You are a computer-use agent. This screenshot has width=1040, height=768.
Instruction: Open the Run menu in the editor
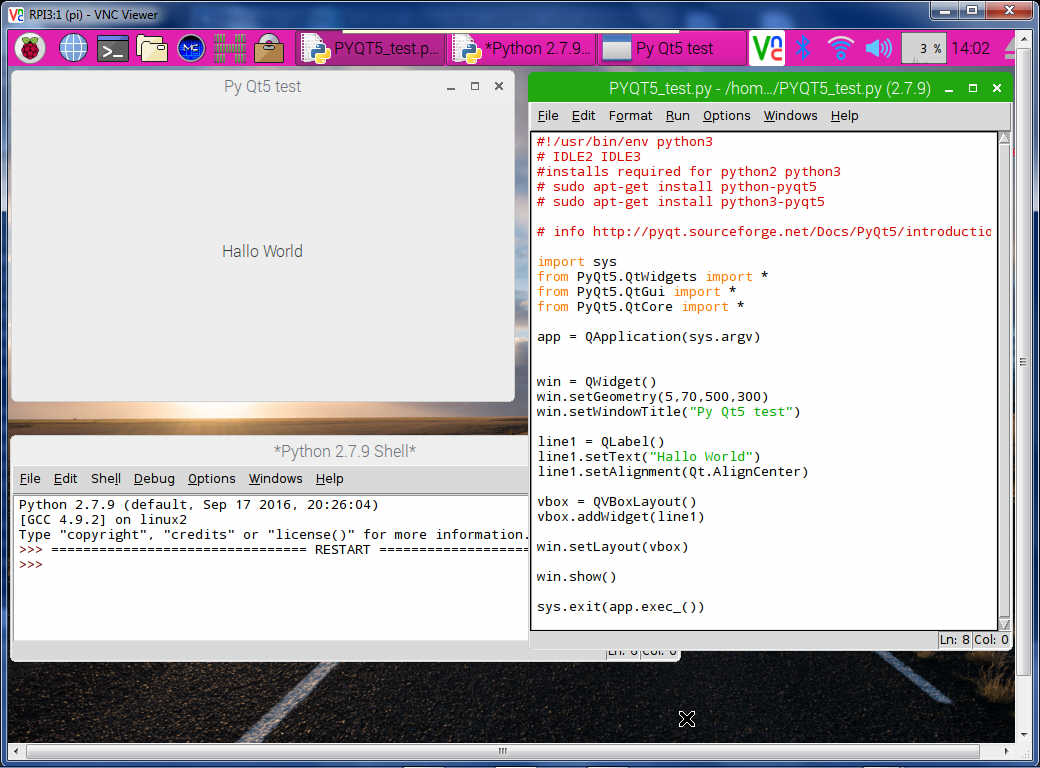click(x=677, y=115)
